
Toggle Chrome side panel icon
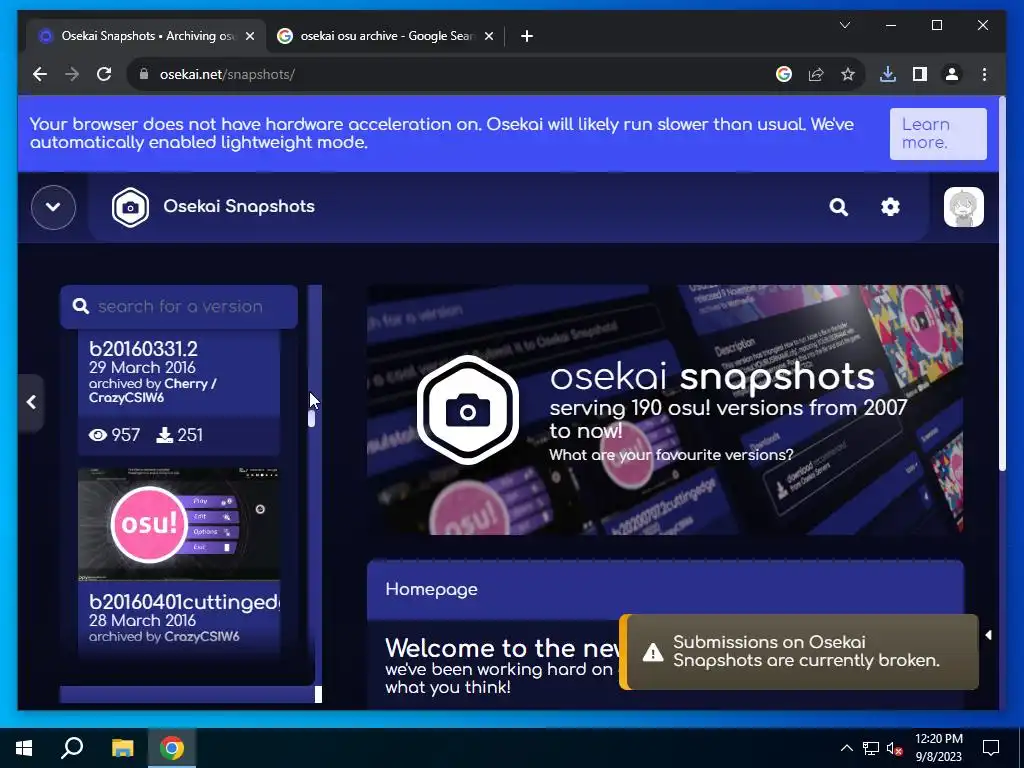point(920,74)
